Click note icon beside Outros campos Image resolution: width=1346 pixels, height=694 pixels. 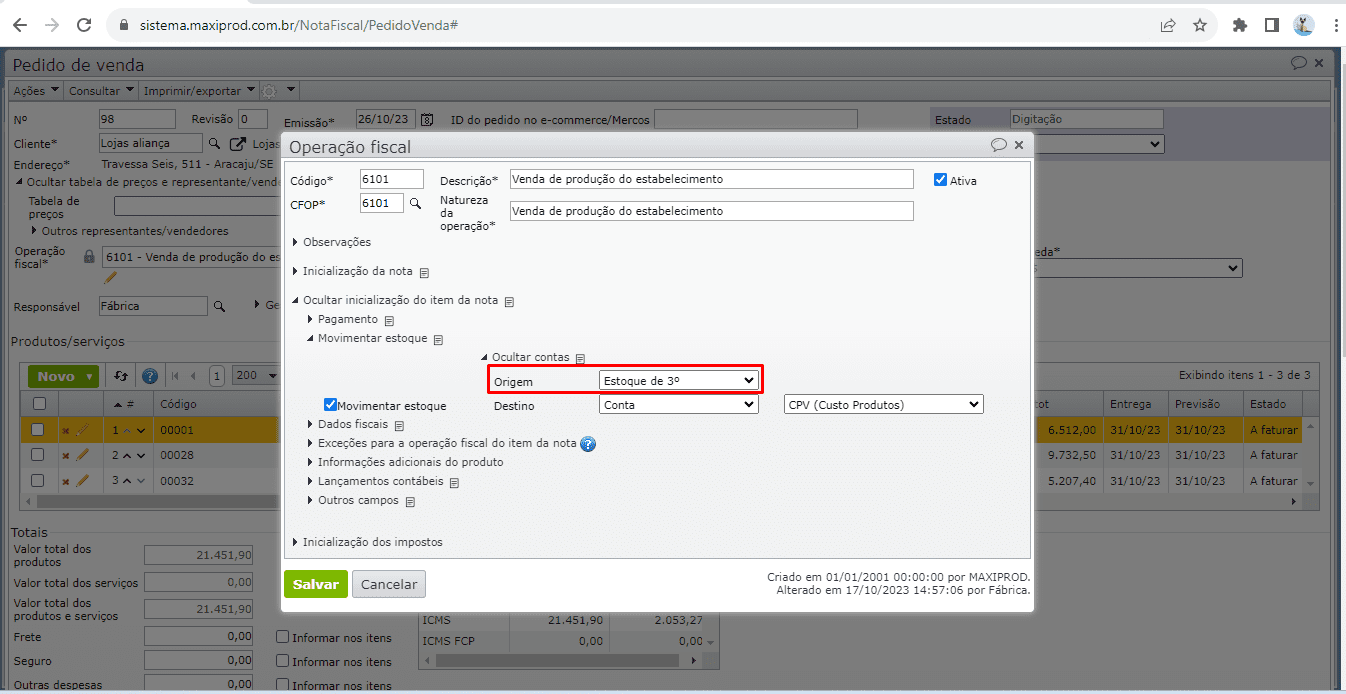point(409,501)
